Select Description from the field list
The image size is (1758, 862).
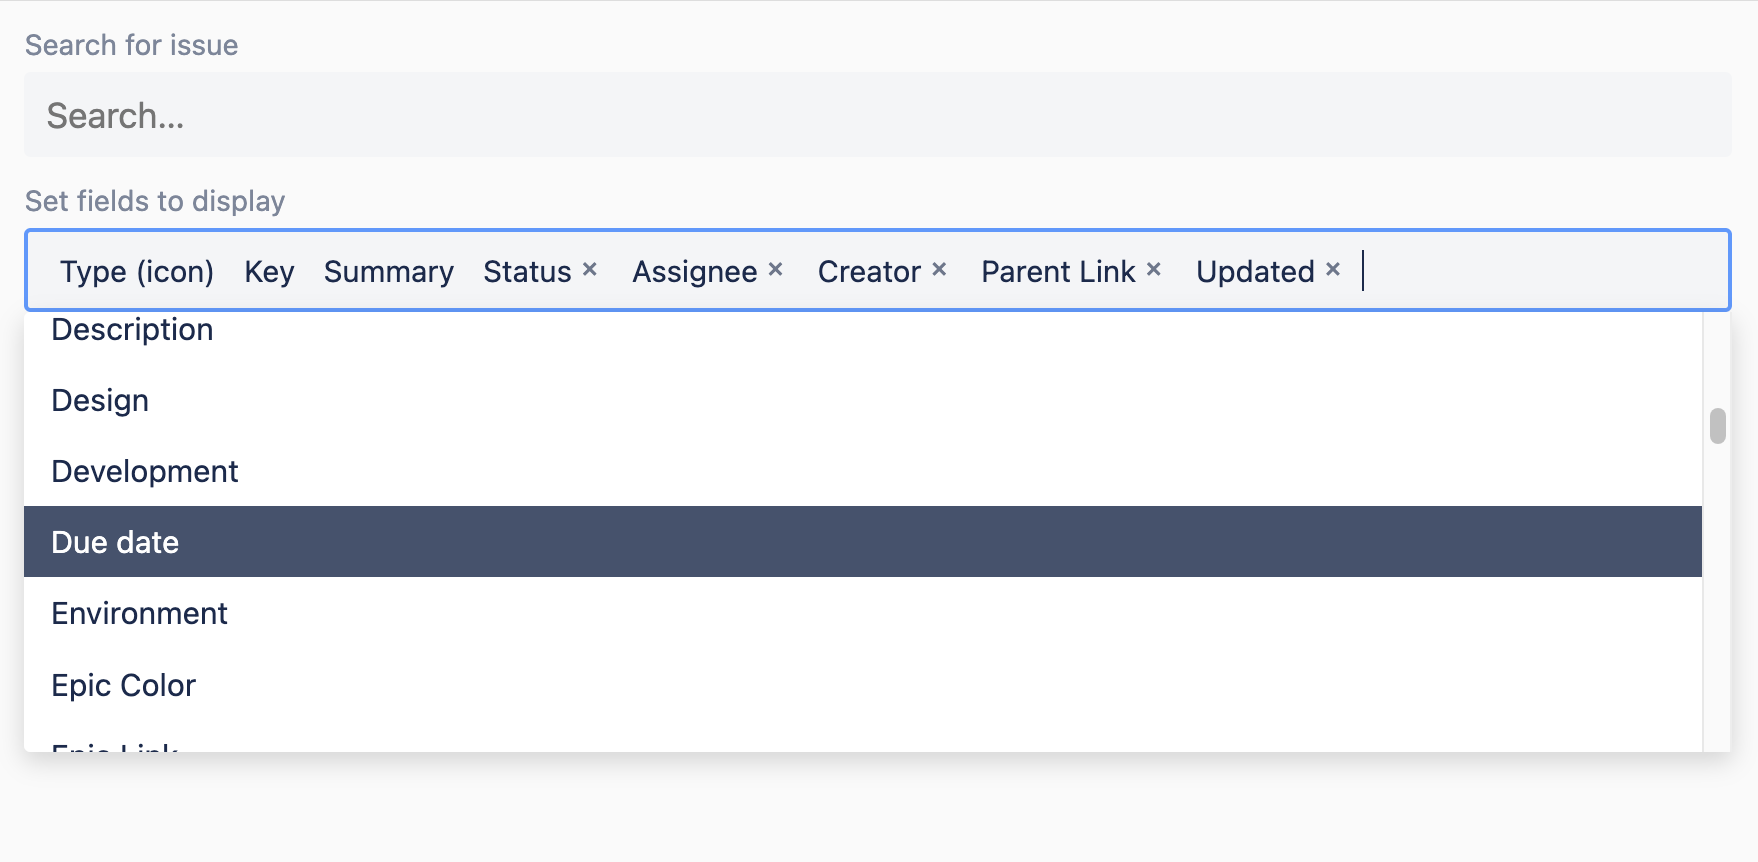pos(863,330)
